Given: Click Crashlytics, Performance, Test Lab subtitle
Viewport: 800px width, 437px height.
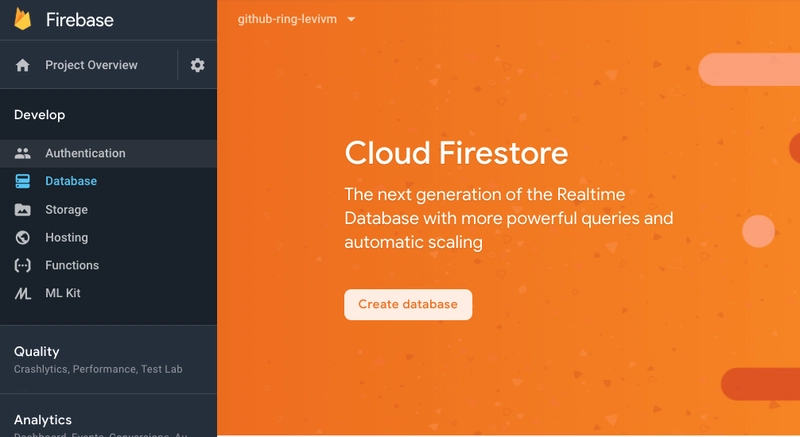Looking at the screenshot, I should (98, 369).
